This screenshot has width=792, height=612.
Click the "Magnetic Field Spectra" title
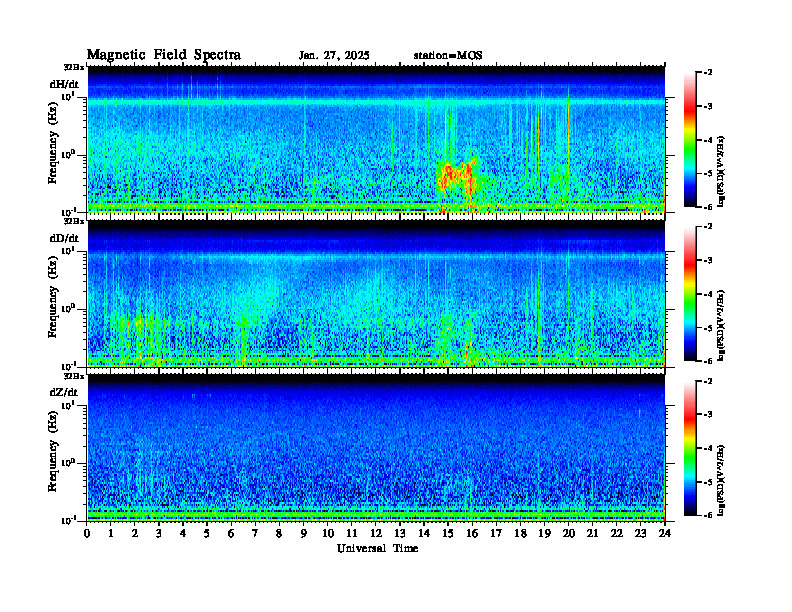[x=164, y=55]
